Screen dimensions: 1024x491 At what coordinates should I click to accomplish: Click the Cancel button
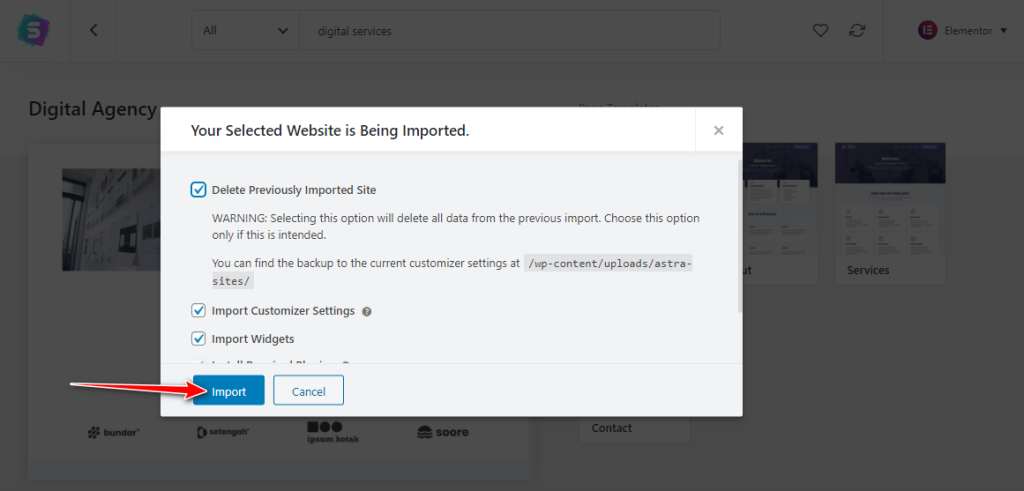tap(308, 390)
